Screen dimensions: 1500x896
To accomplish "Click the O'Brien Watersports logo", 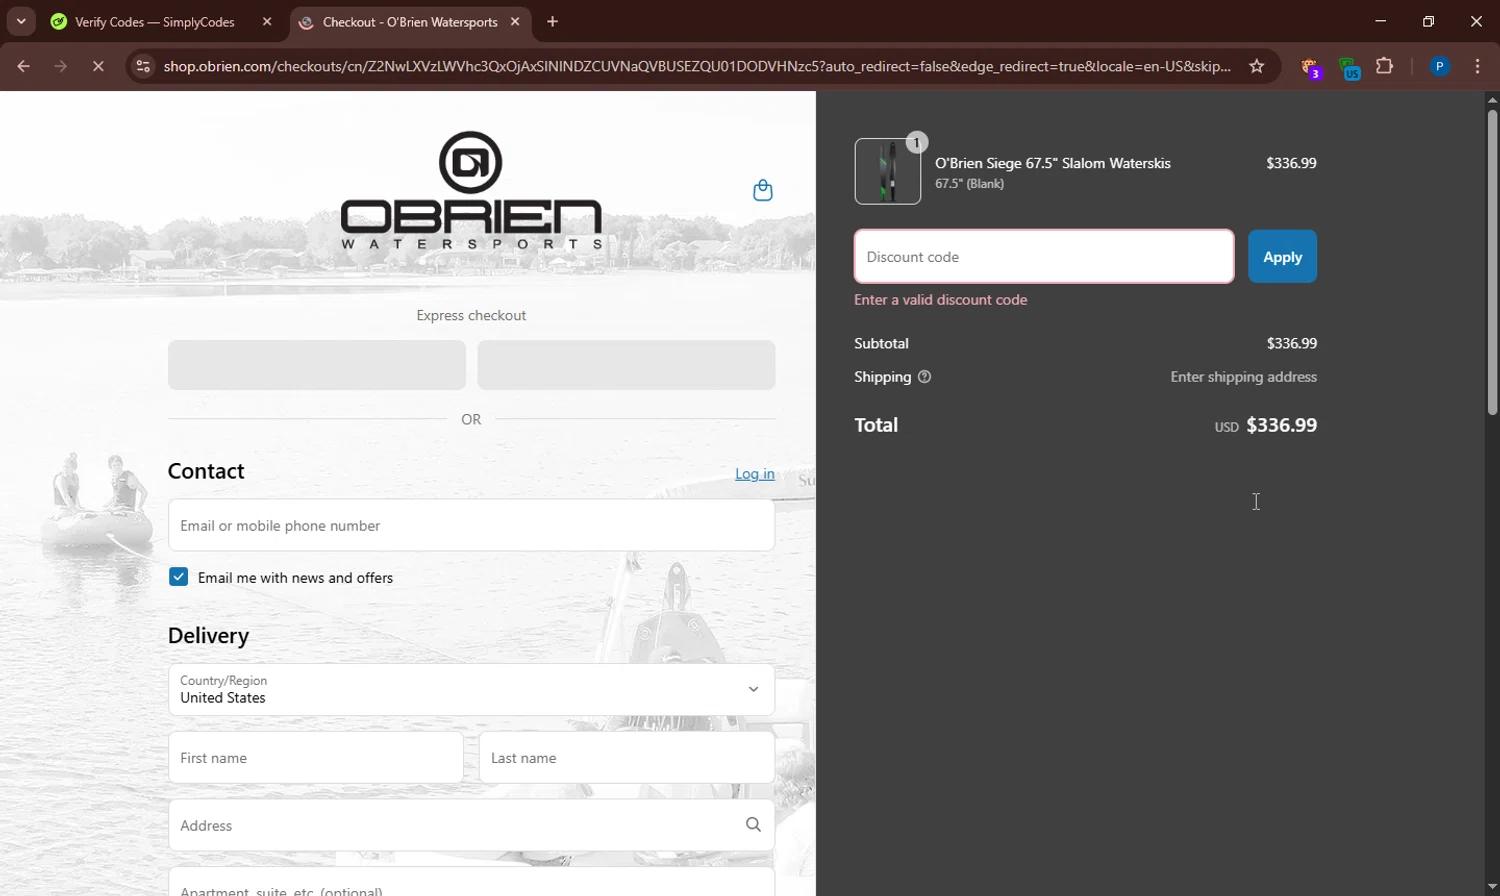I will [471, 190].
